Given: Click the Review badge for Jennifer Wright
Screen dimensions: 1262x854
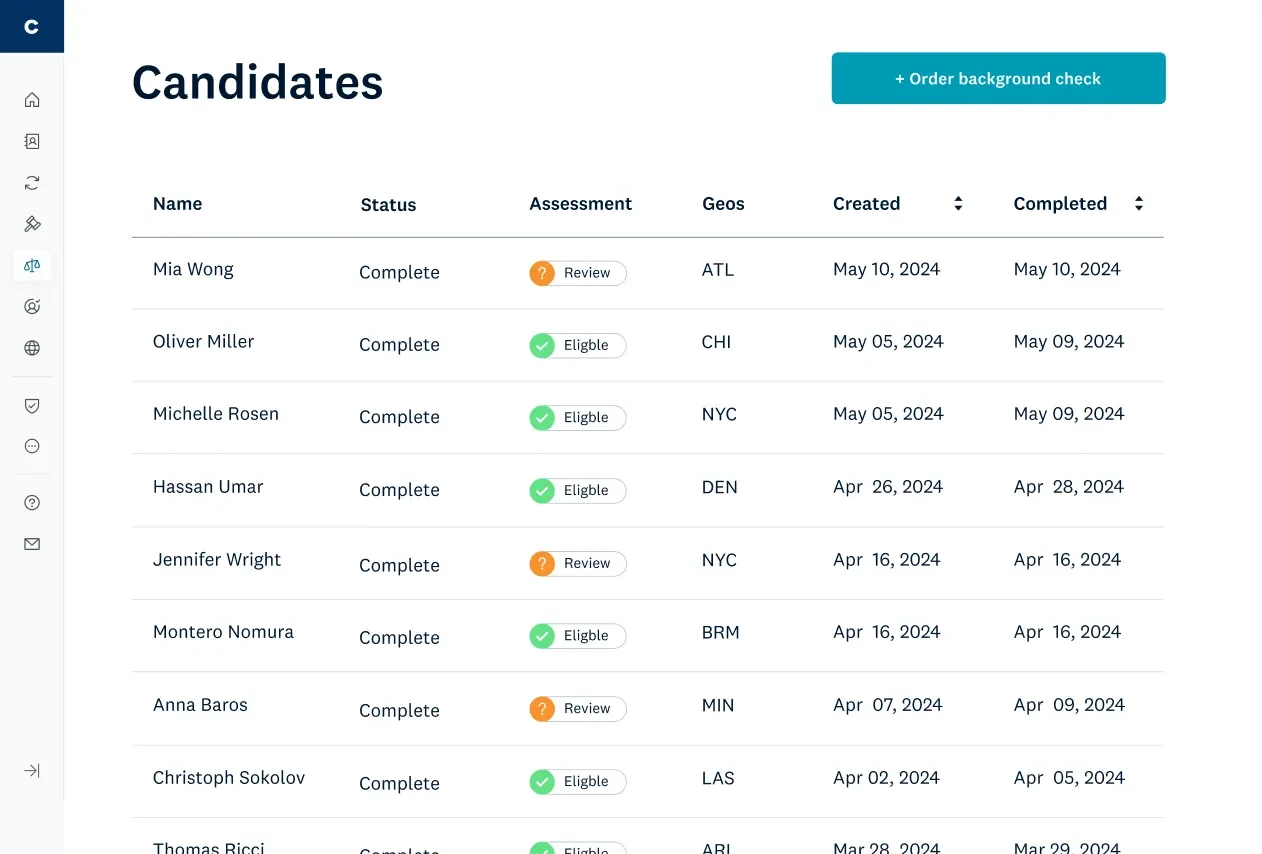Looking at the screenshot, I should click(578, 564).
